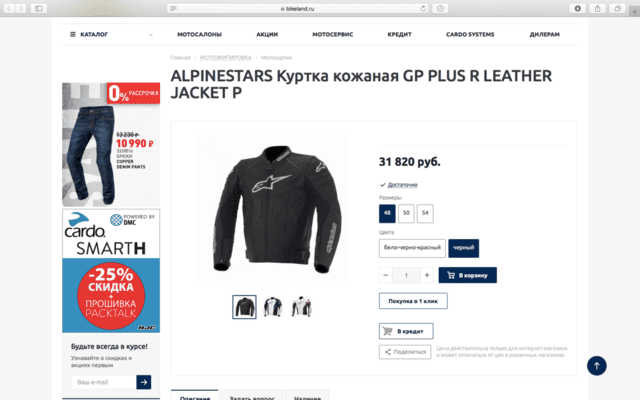The height and width of the screenshot is (400, 640).
Task: Click the Покупка в 1 клик button
Action: pyautogui.click(x=413, y=301)
